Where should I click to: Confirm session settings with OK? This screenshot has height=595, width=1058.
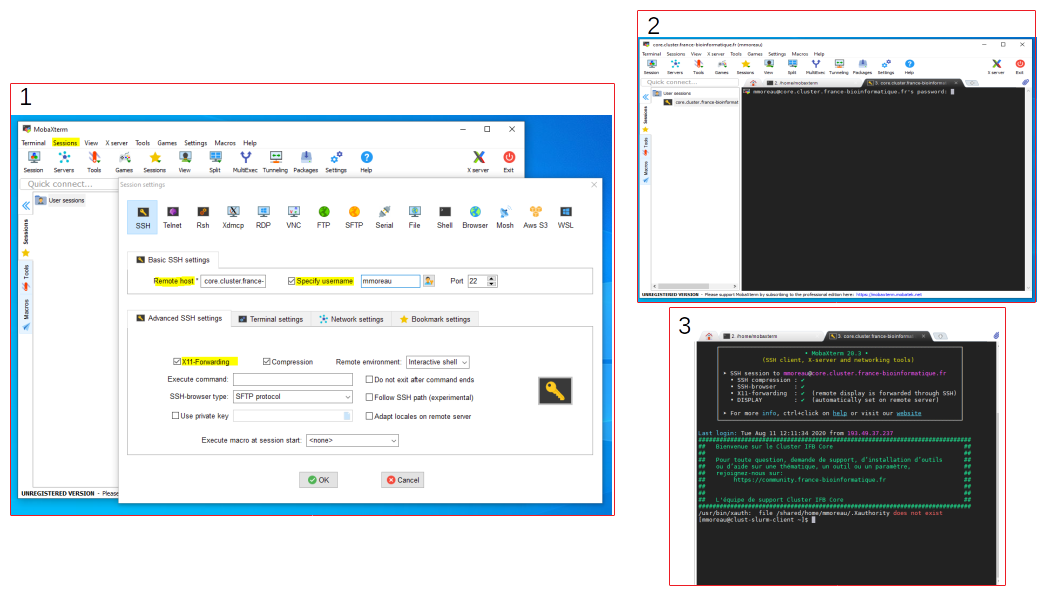318,480
